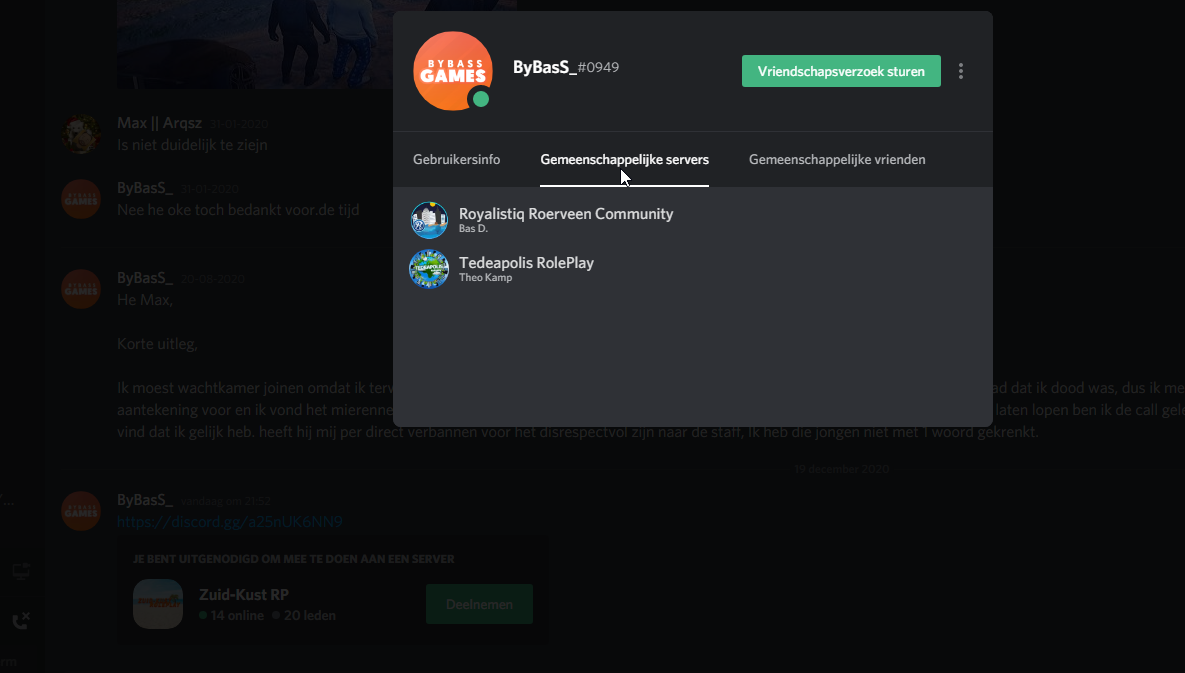Switch to the Gebruikersinfo tab
The width and height of the screenshot is (1185, 673).
456,159
